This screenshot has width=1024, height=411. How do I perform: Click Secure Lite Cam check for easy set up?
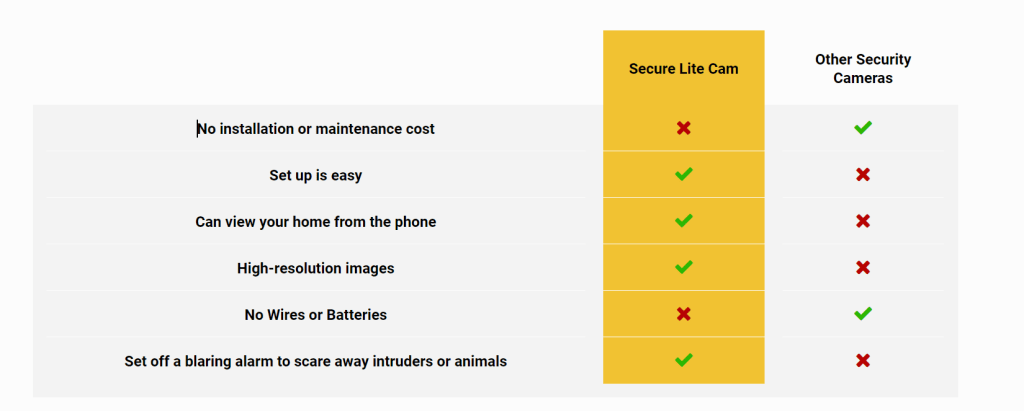coord(684,174)
